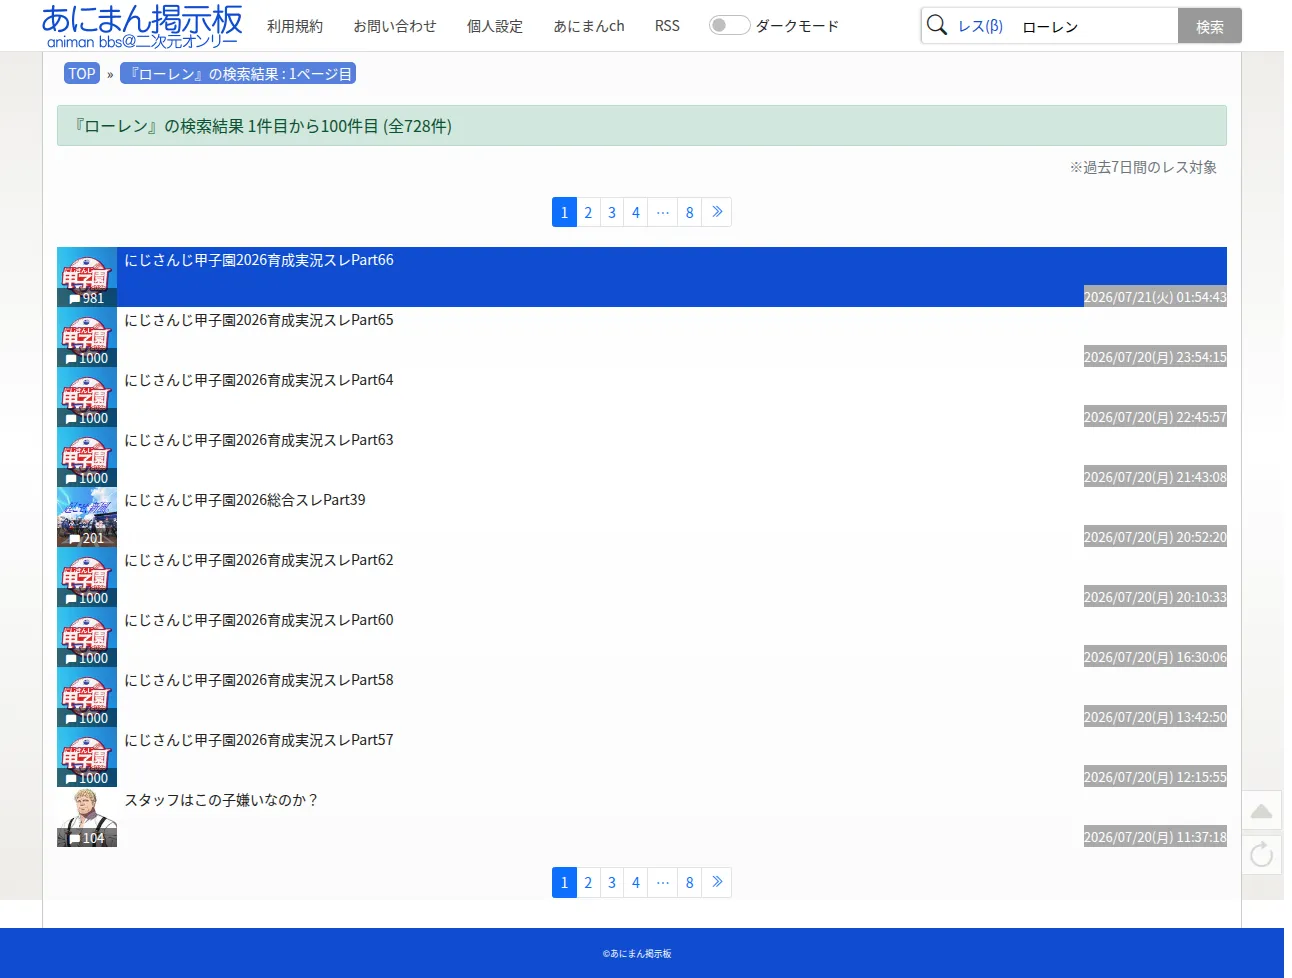Click thumbnail of Part60 thread
Screen dimensions: 1292x978
tap(87, 637)
